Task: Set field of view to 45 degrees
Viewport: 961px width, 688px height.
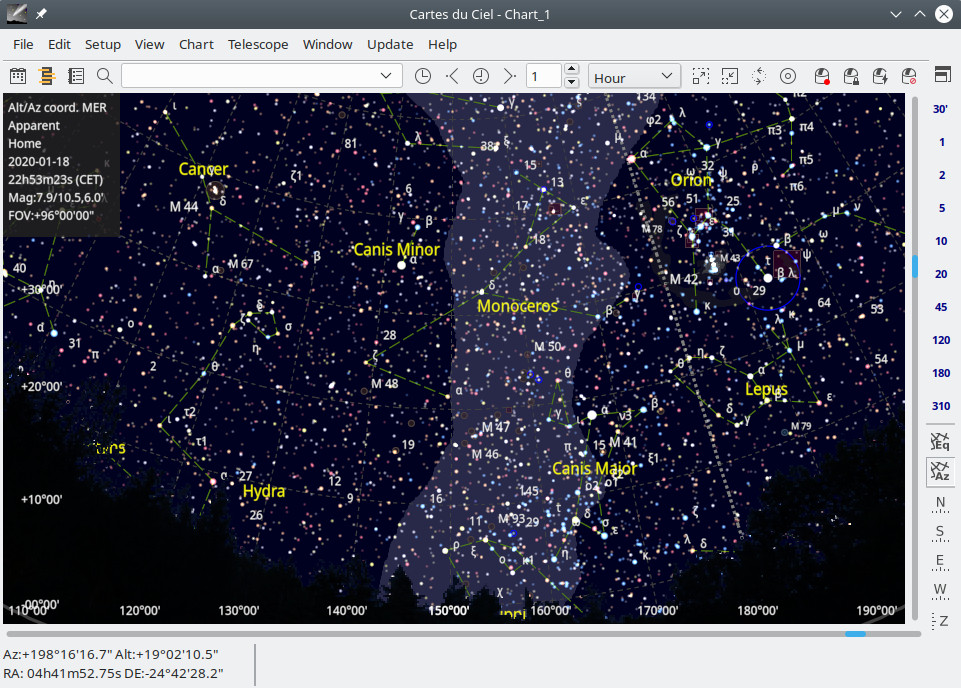Action: (x=941, y=307)
